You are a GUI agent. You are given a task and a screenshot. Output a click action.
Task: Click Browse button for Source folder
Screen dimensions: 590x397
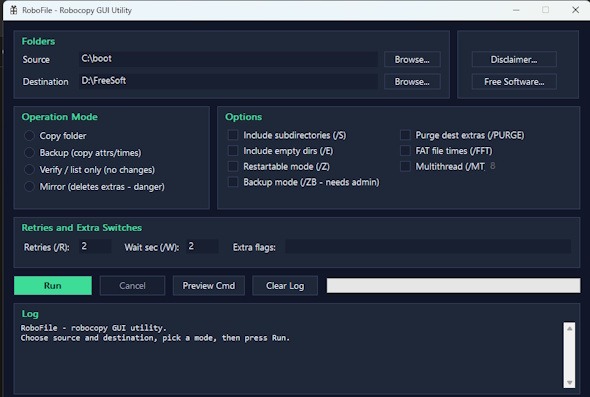(x=412, y=59)
